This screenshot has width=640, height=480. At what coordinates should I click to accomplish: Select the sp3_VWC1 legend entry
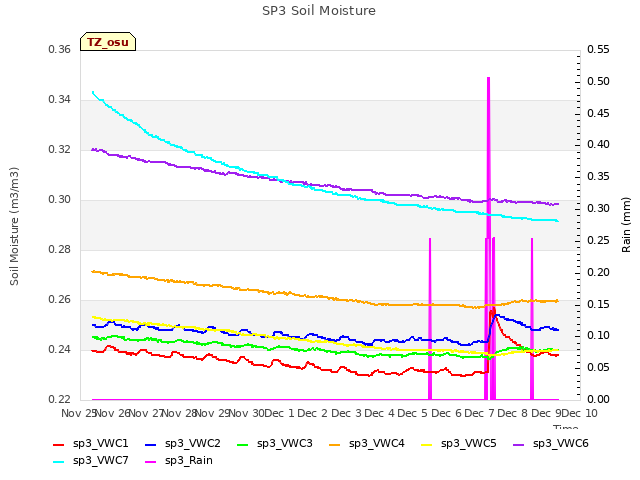point(91,444)
